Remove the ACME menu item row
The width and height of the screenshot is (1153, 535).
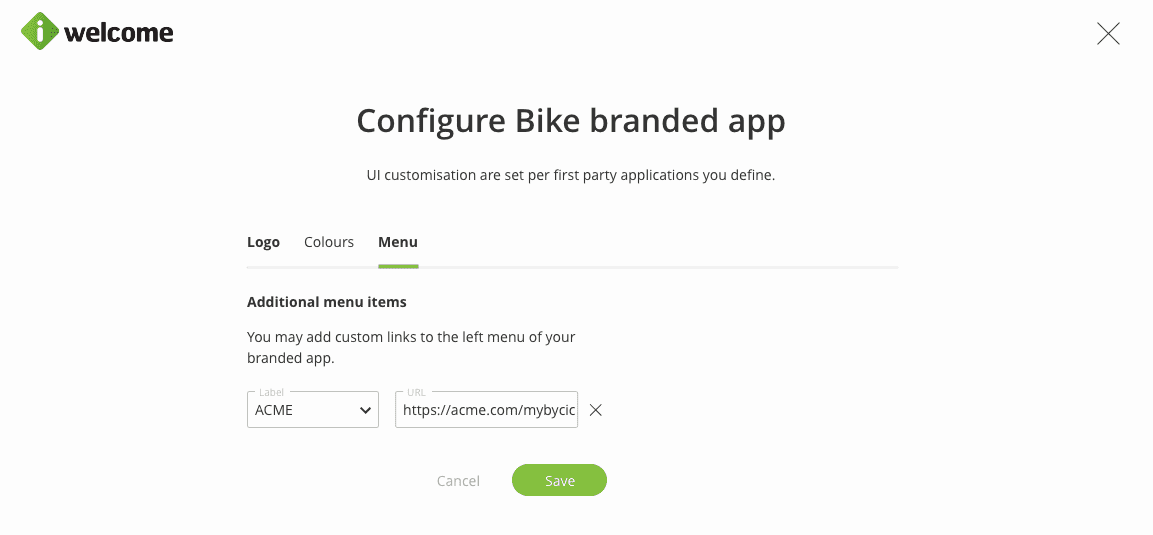pyautogui.click(x=596, y=410)
